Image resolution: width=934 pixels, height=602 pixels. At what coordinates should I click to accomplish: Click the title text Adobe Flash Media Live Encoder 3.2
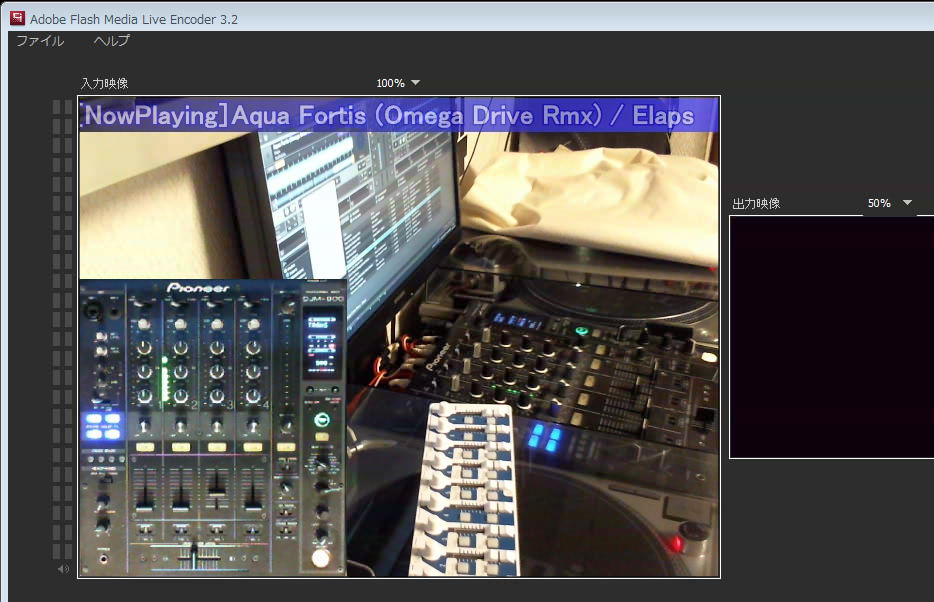(134, 19)
